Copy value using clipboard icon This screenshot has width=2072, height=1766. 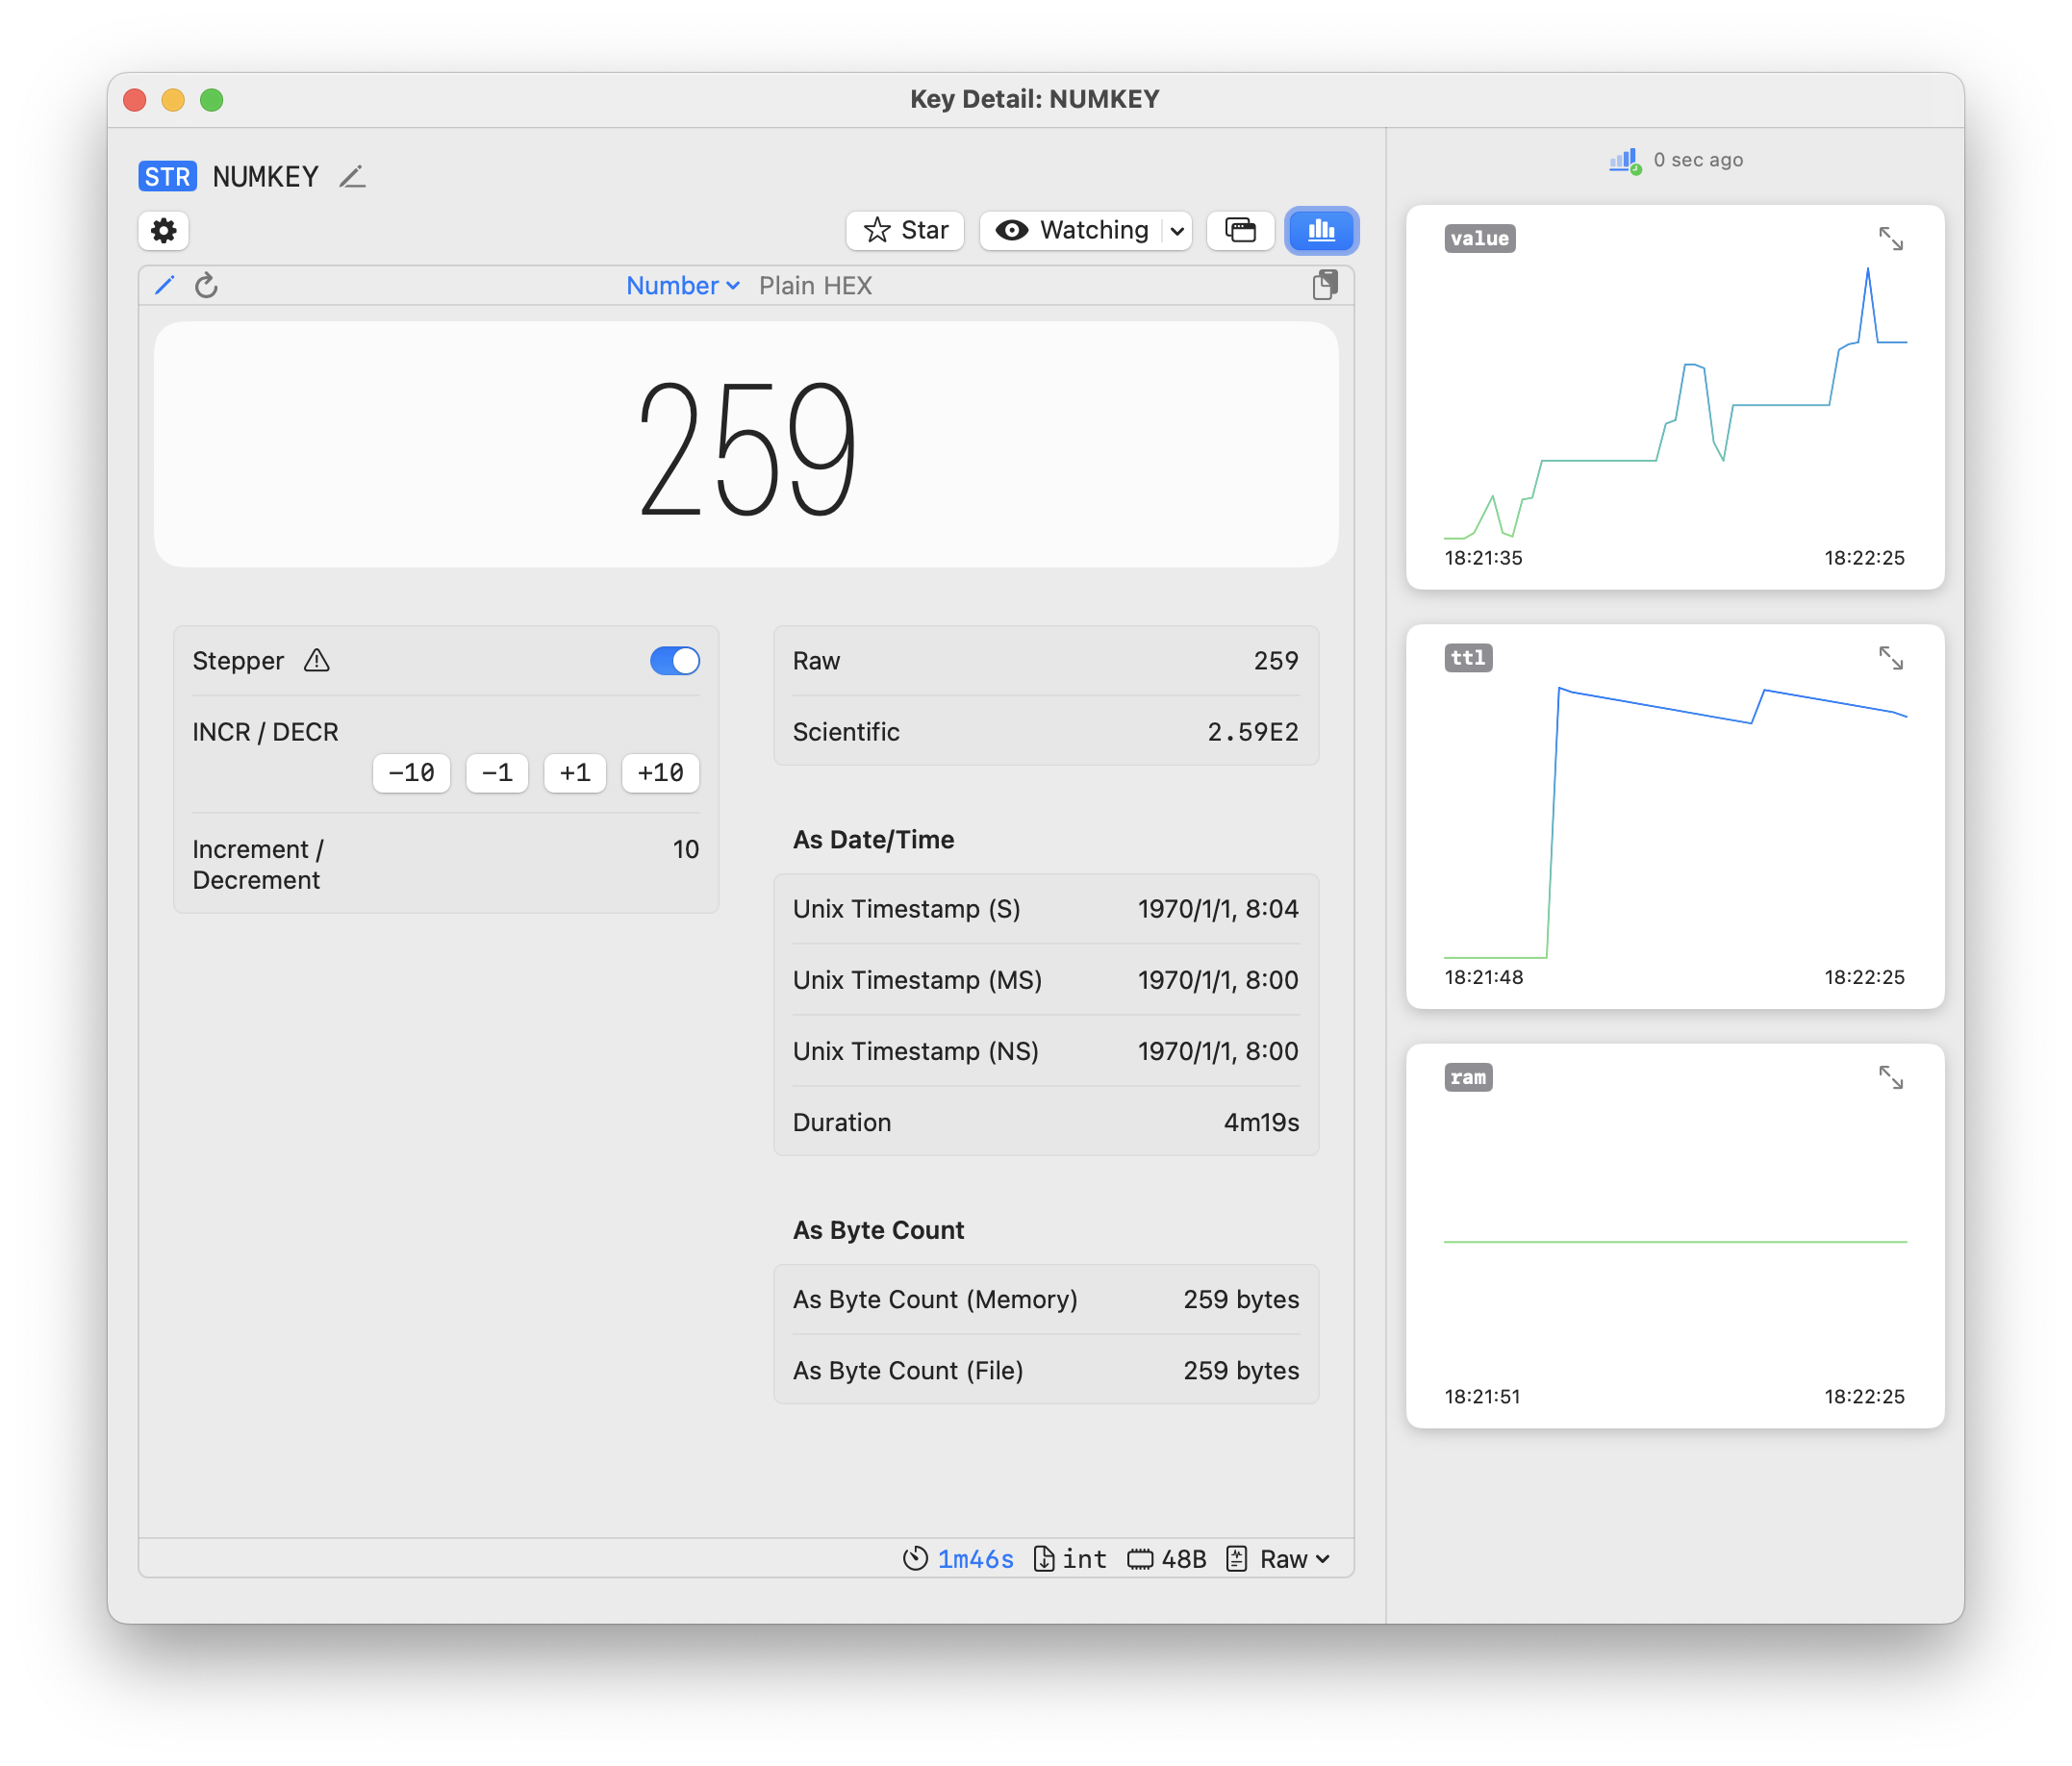coord(1324,286)
